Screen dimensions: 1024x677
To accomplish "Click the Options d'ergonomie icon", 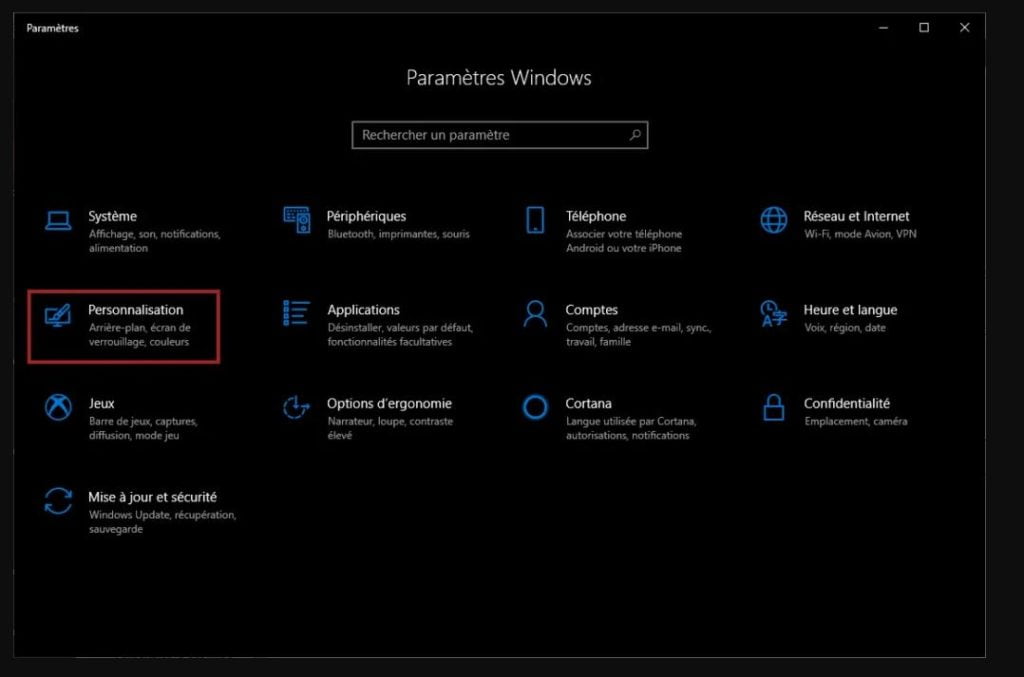I will tap(296, 407).
